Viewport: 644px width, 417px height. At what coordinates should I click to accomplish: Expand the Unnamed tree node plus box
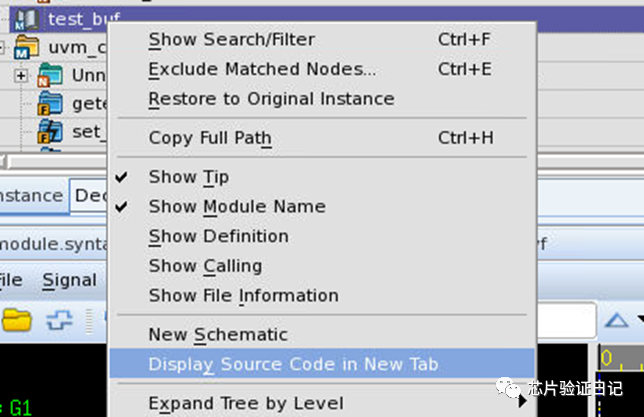[20, 76]
